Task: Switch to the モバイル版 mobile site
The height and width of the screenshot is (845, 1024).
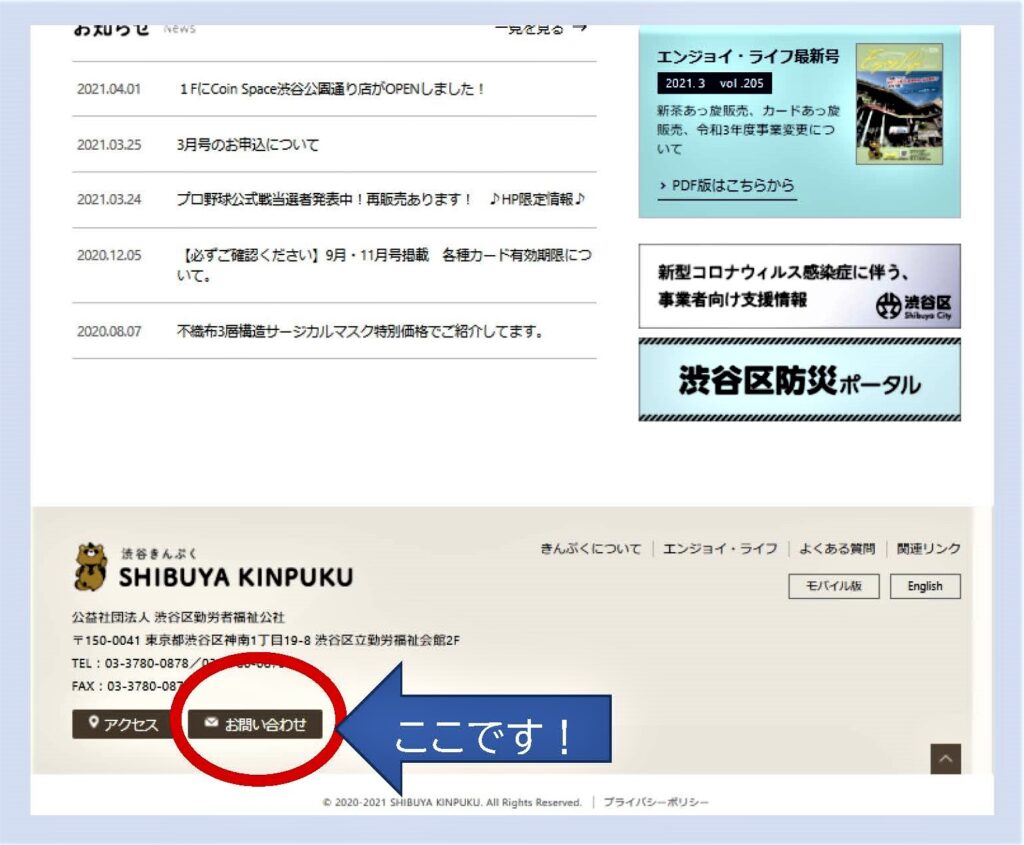Action: tap(834, 586)
